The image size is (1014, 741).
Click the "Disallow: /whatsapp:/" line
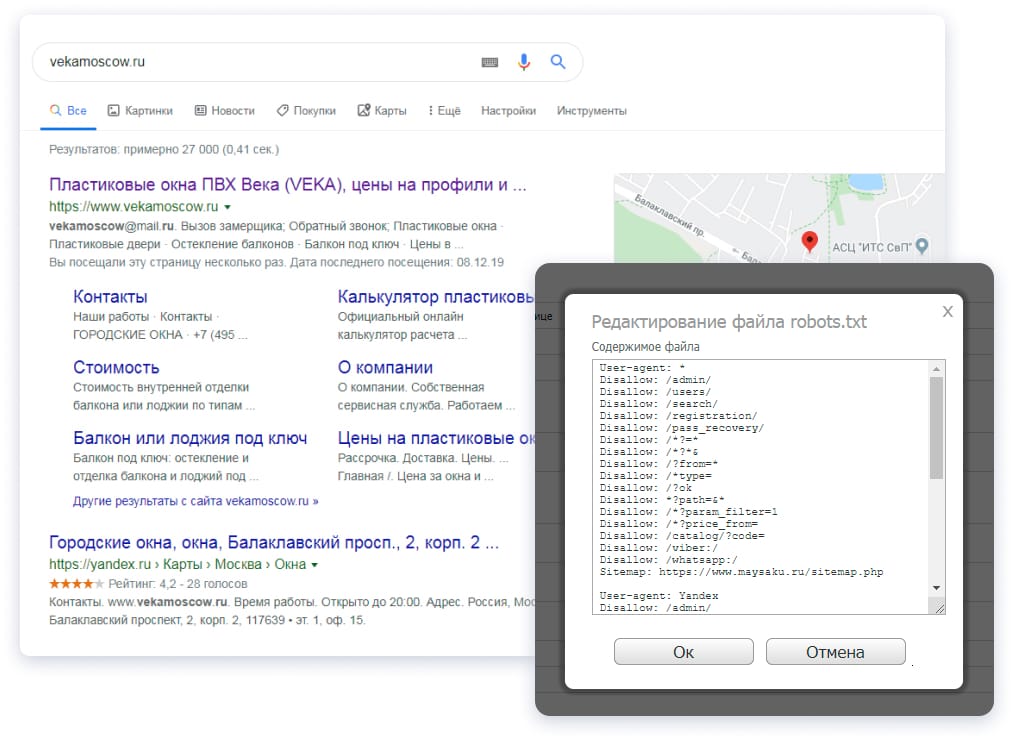coord(669,560)
